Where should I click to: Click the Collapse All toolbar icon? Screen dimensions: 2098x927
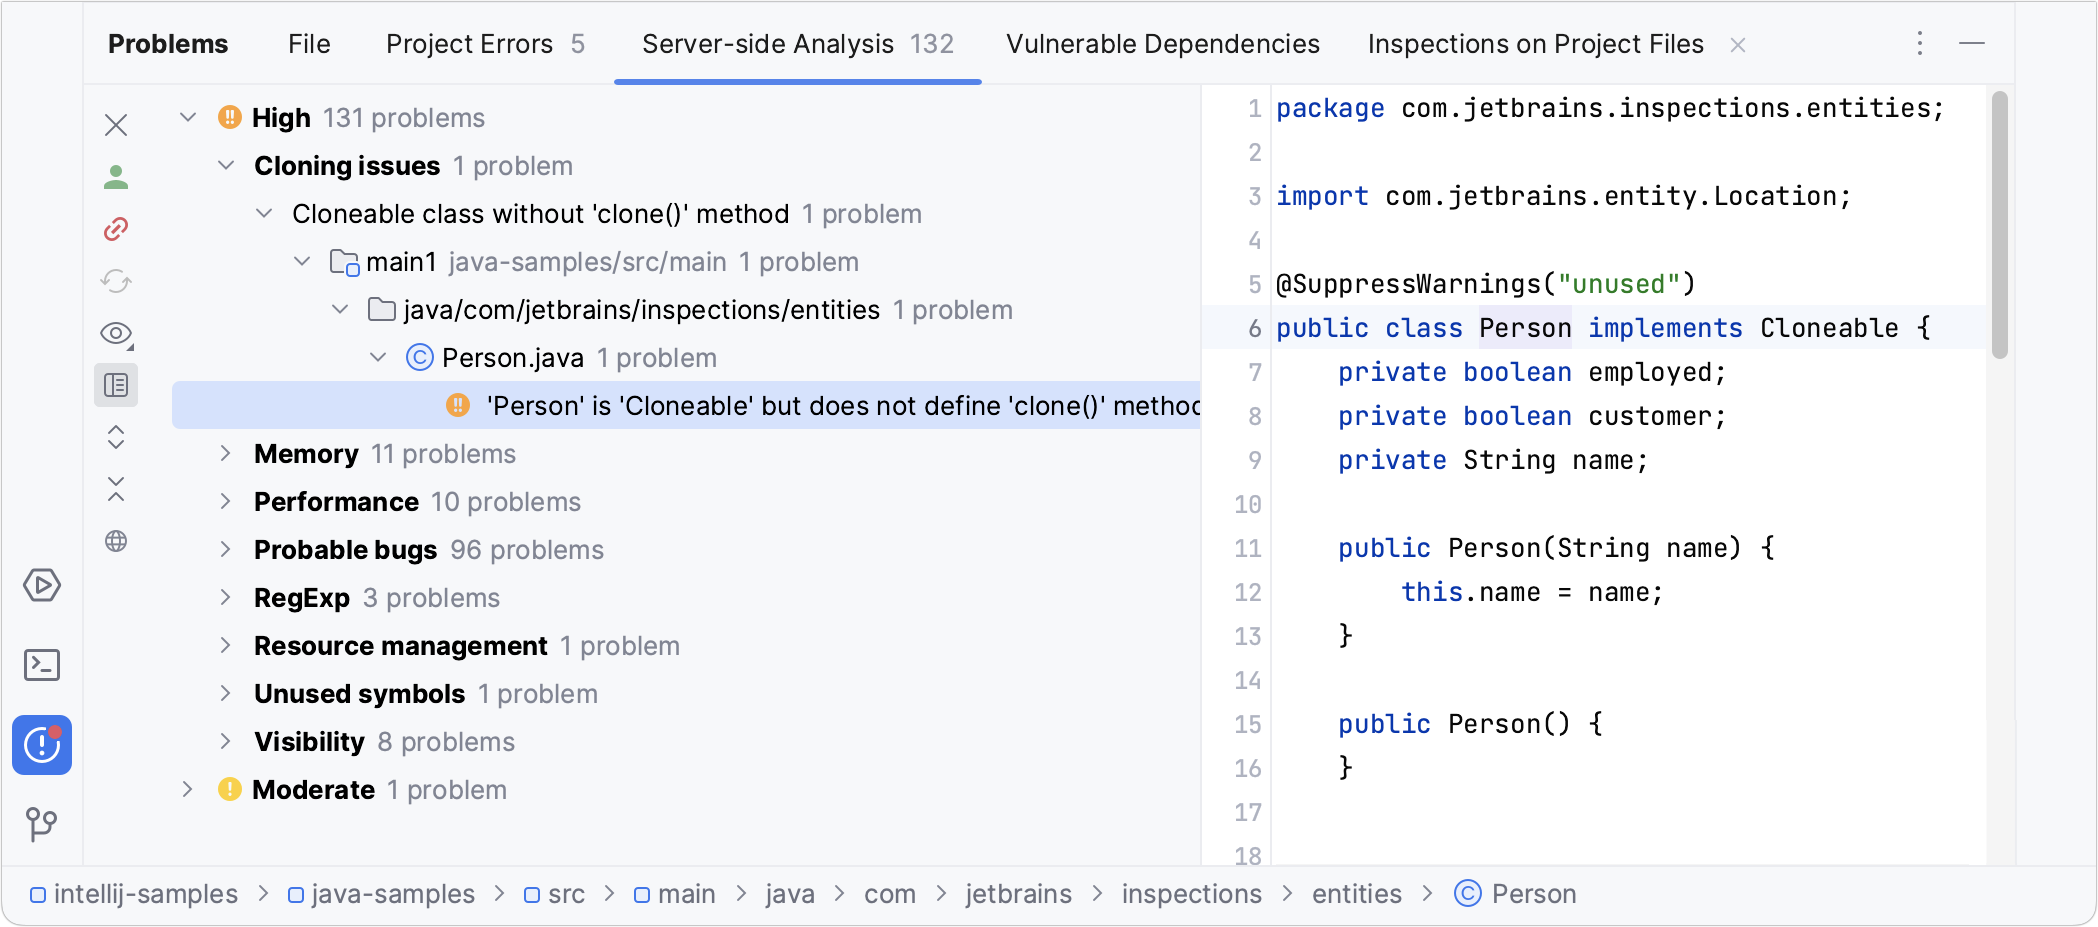click(116, 489)
